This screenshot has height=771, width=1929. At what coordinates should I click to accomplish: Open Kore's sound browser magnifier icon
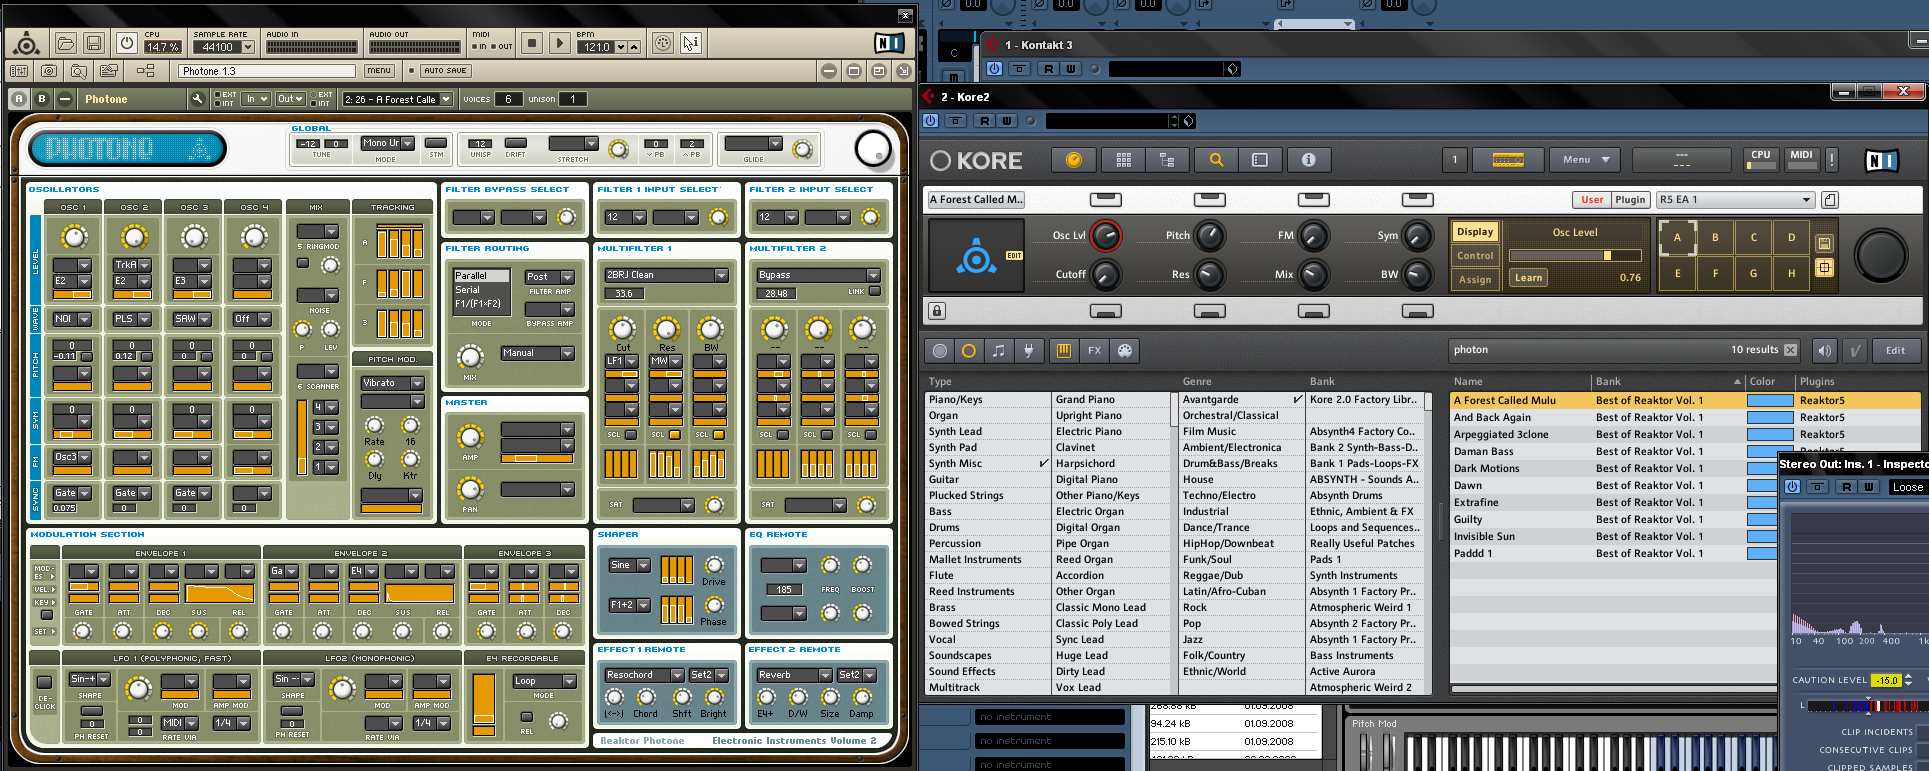1216,160
